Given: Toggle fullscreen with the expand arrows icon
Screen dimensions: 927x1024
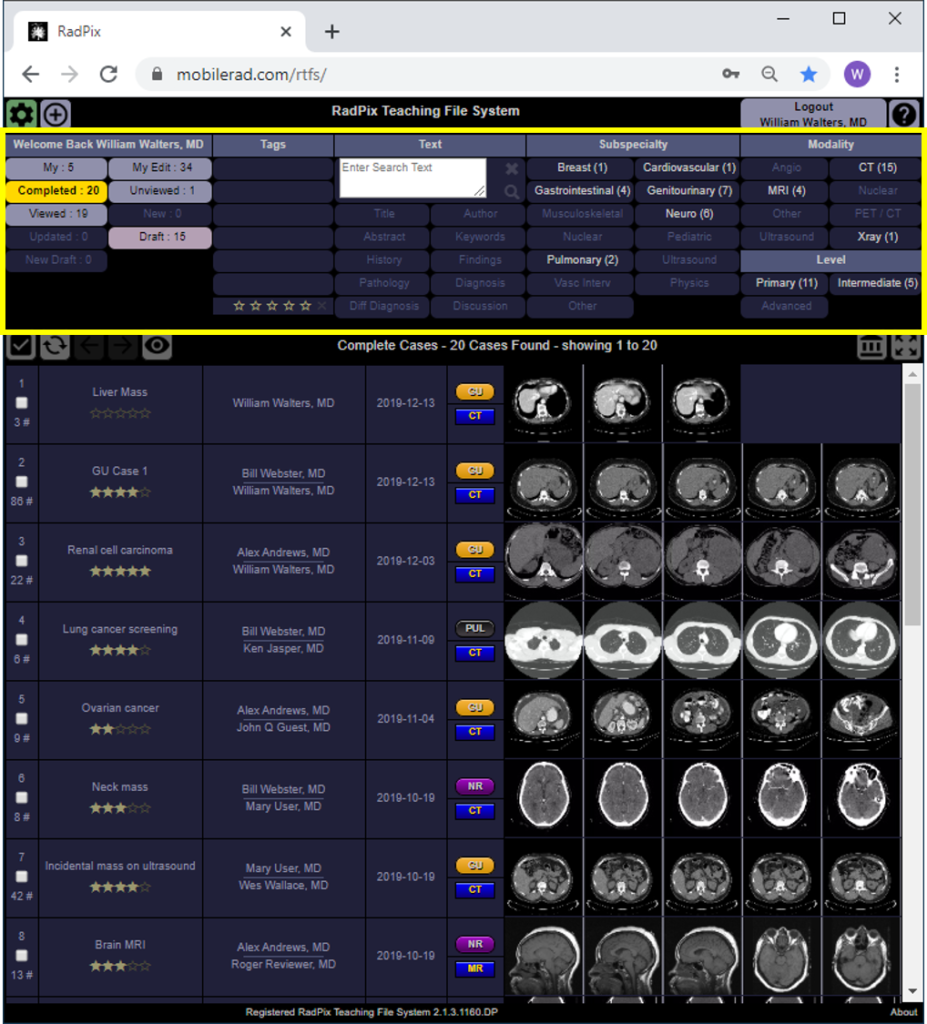Looking at the screenshot, I should click(x=906, y=346).
